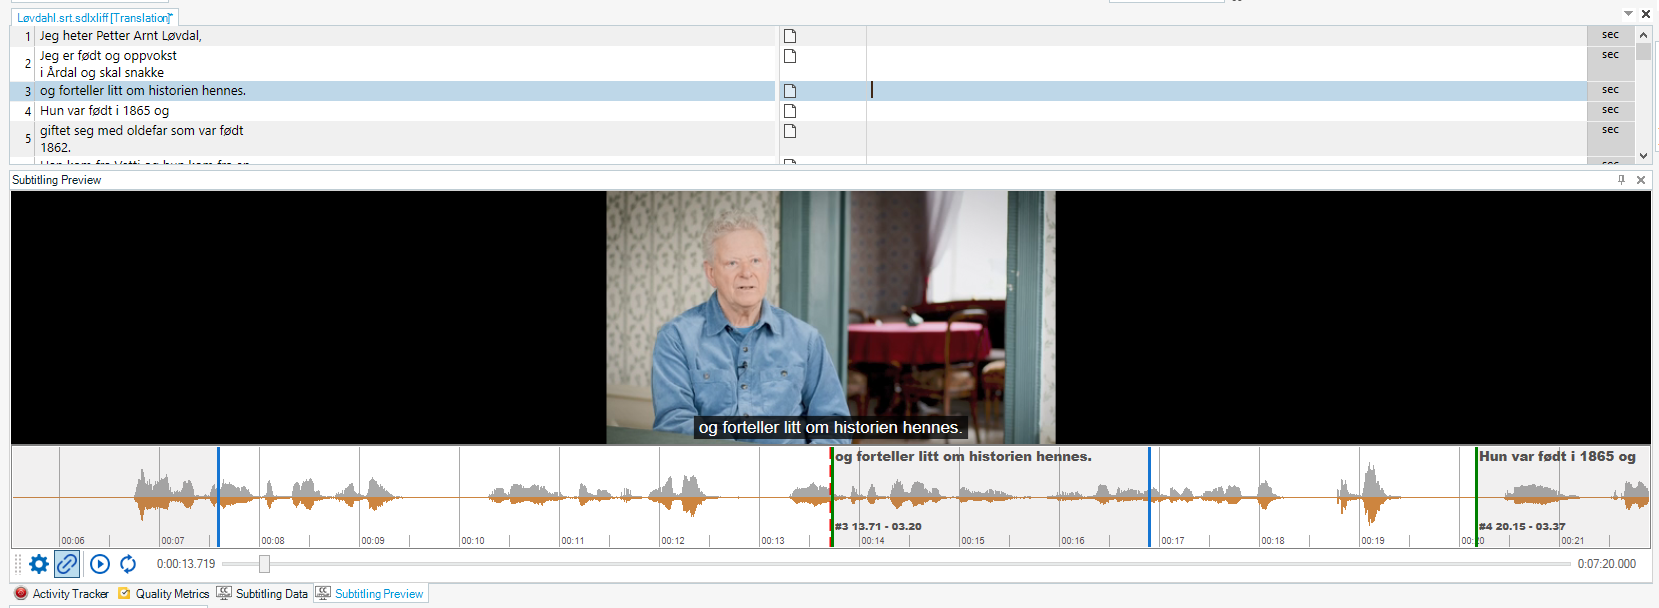Click the total duration 0:07:20.000

click(1607, 564)
